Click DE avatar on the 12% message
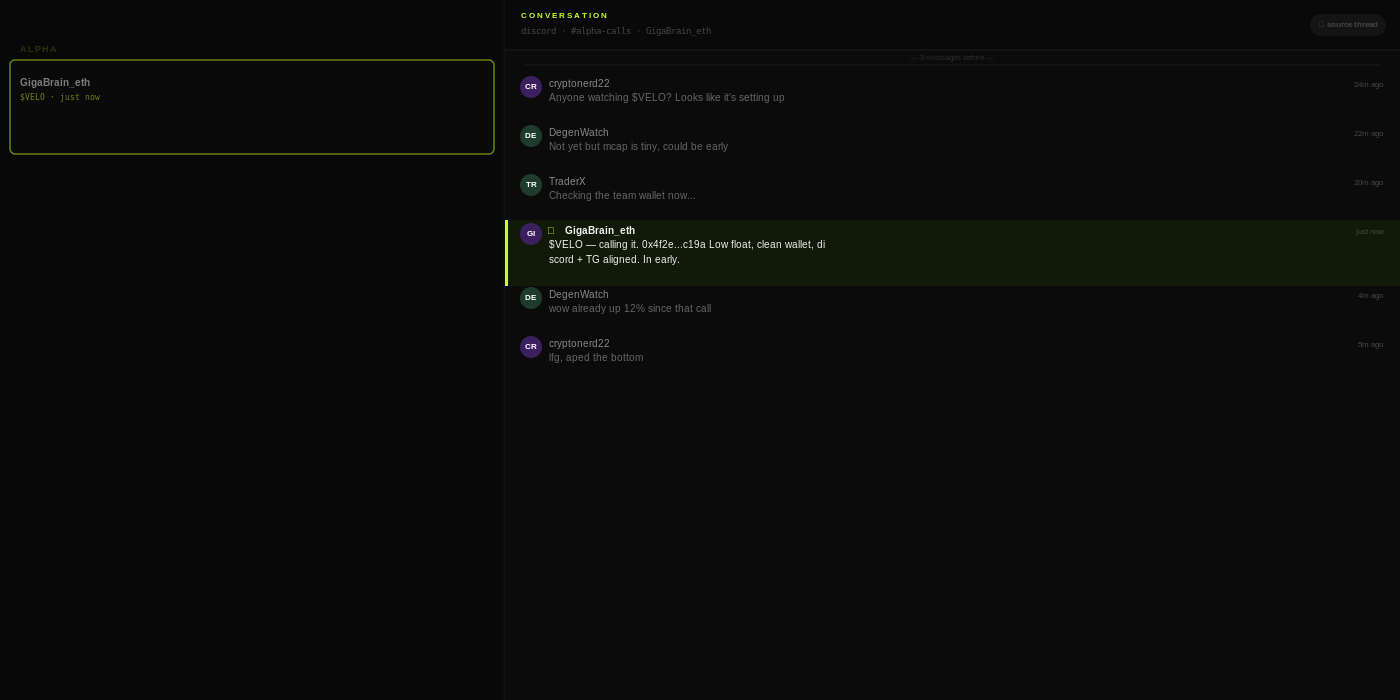The height and width of the screenshot is (700, 1400). tap(531, 298)
